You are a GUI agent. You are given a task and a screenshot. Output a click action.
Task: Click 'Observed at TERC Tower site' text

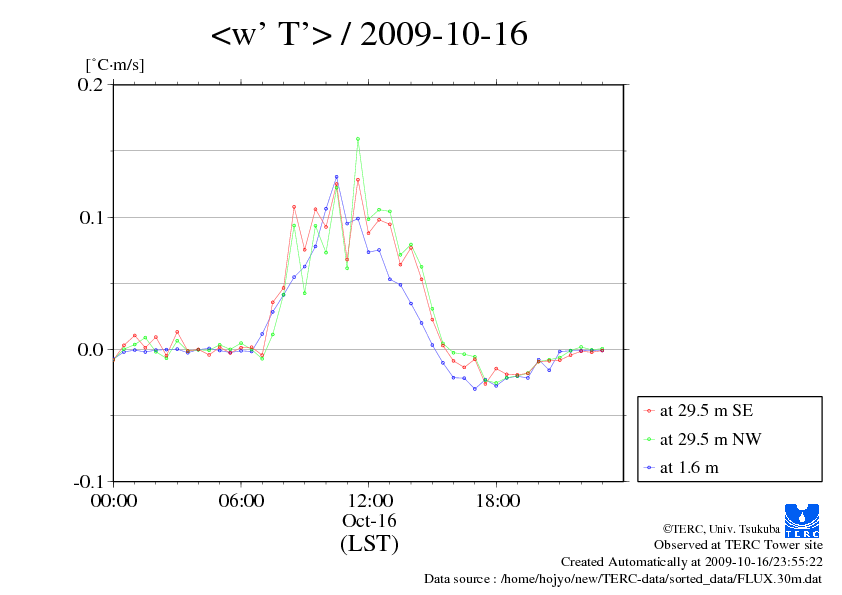point(738,545)
